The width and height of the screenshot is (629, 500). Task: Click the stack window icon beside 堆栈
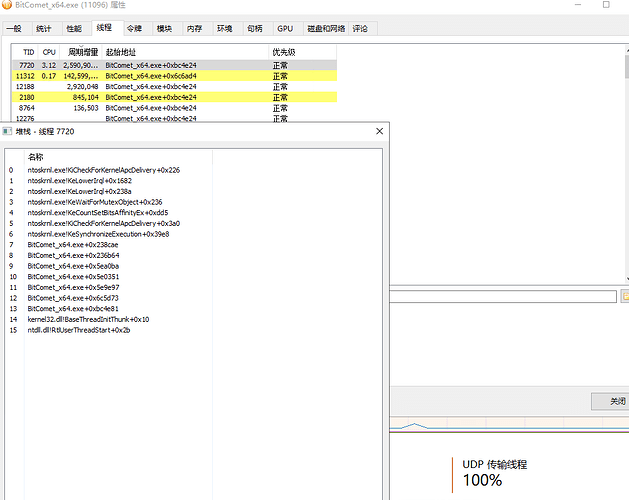click(x=7, y=131)
